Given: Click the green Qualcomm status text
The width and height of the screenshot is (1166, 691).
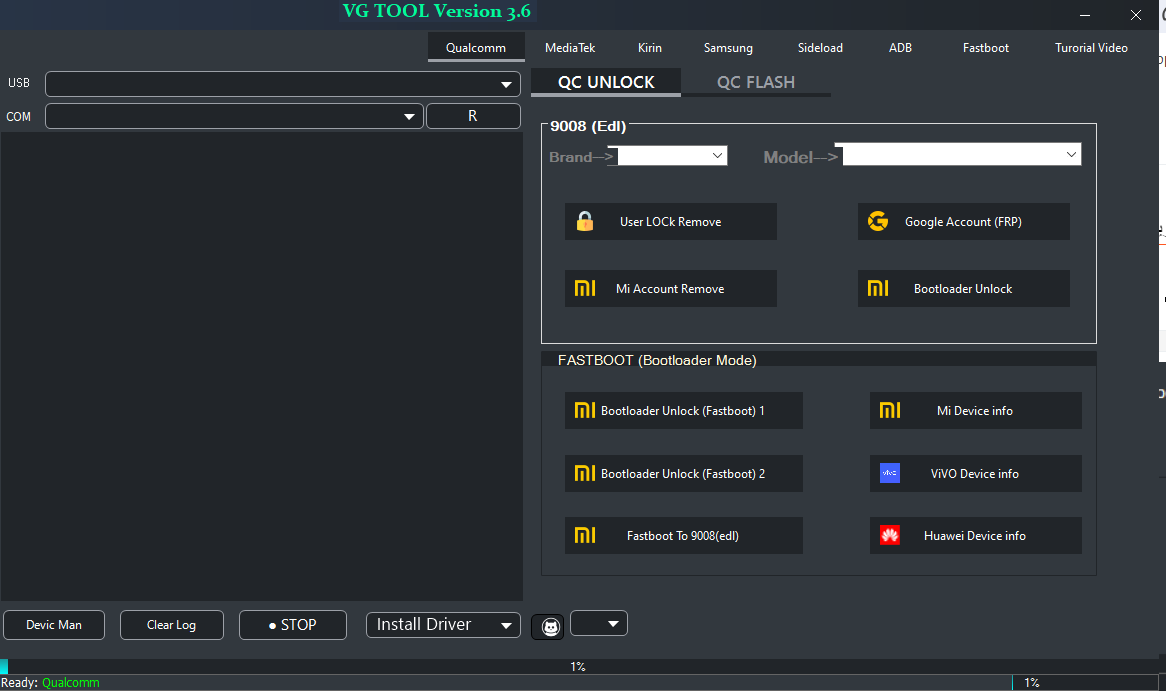Looking at the screenshot, I should coord(71,683).
